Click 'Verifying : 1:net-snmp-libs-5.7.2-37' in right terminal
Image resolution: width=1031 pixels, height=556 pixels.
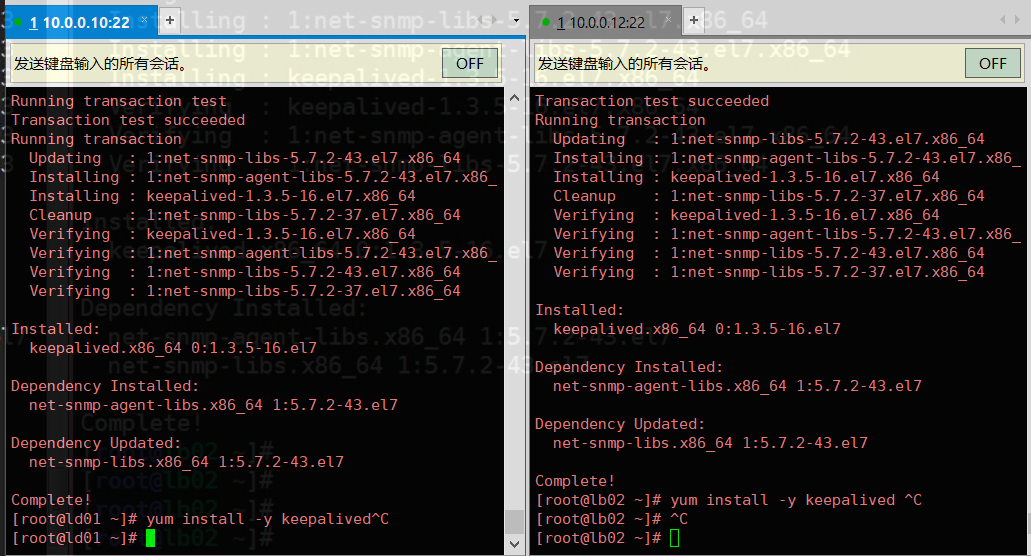[769, 273]
